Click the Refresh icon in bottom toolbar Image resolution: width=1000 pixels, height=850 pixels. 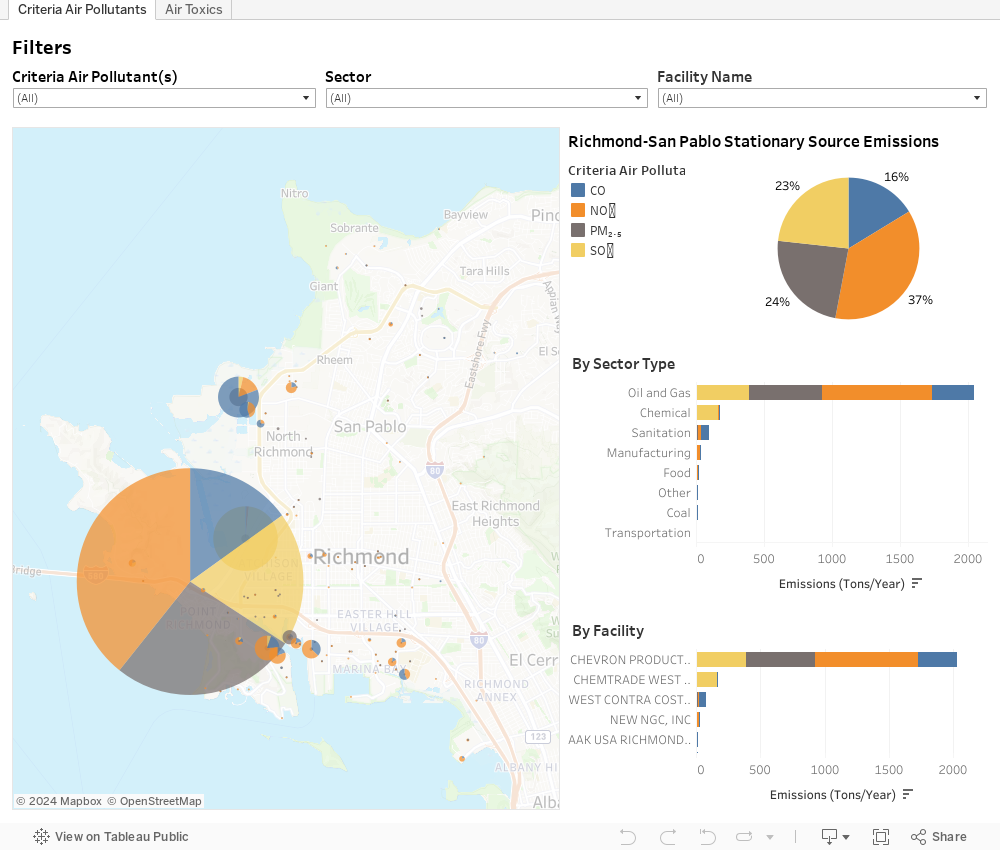744,837
